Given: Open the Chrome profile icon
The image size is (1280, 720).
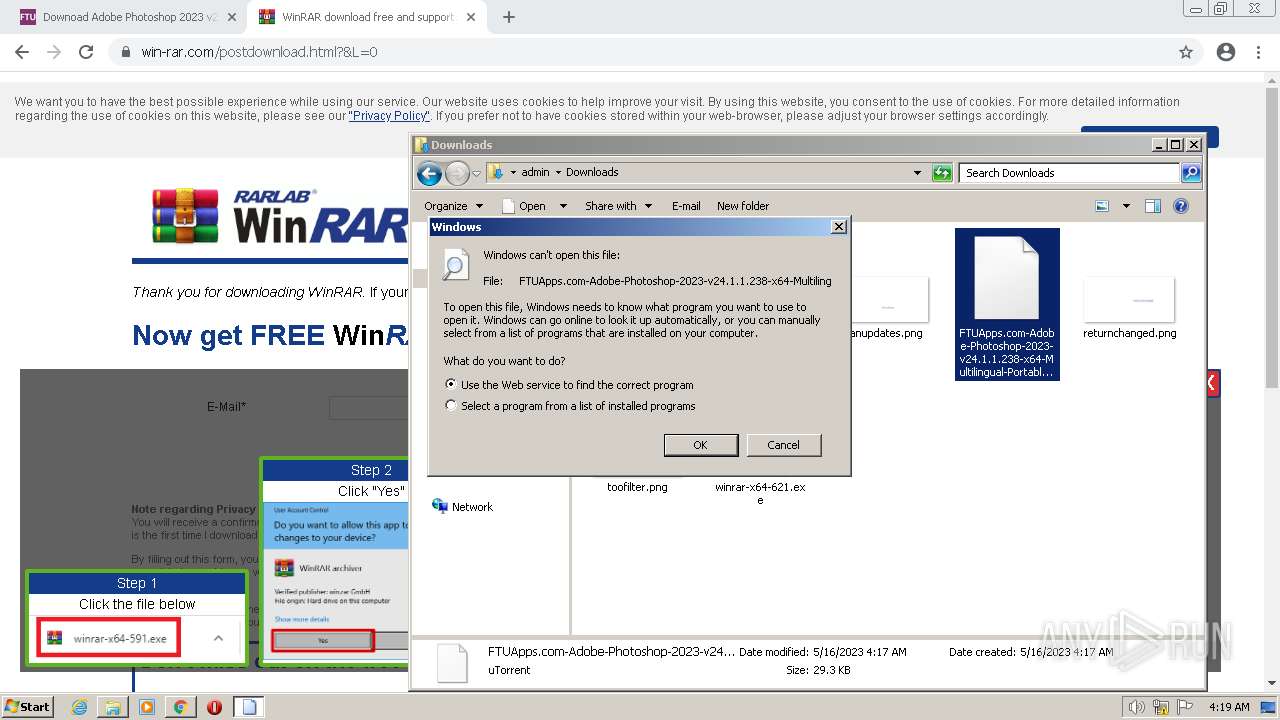Looking at the screenshot, I should [x=1226, y=52].
